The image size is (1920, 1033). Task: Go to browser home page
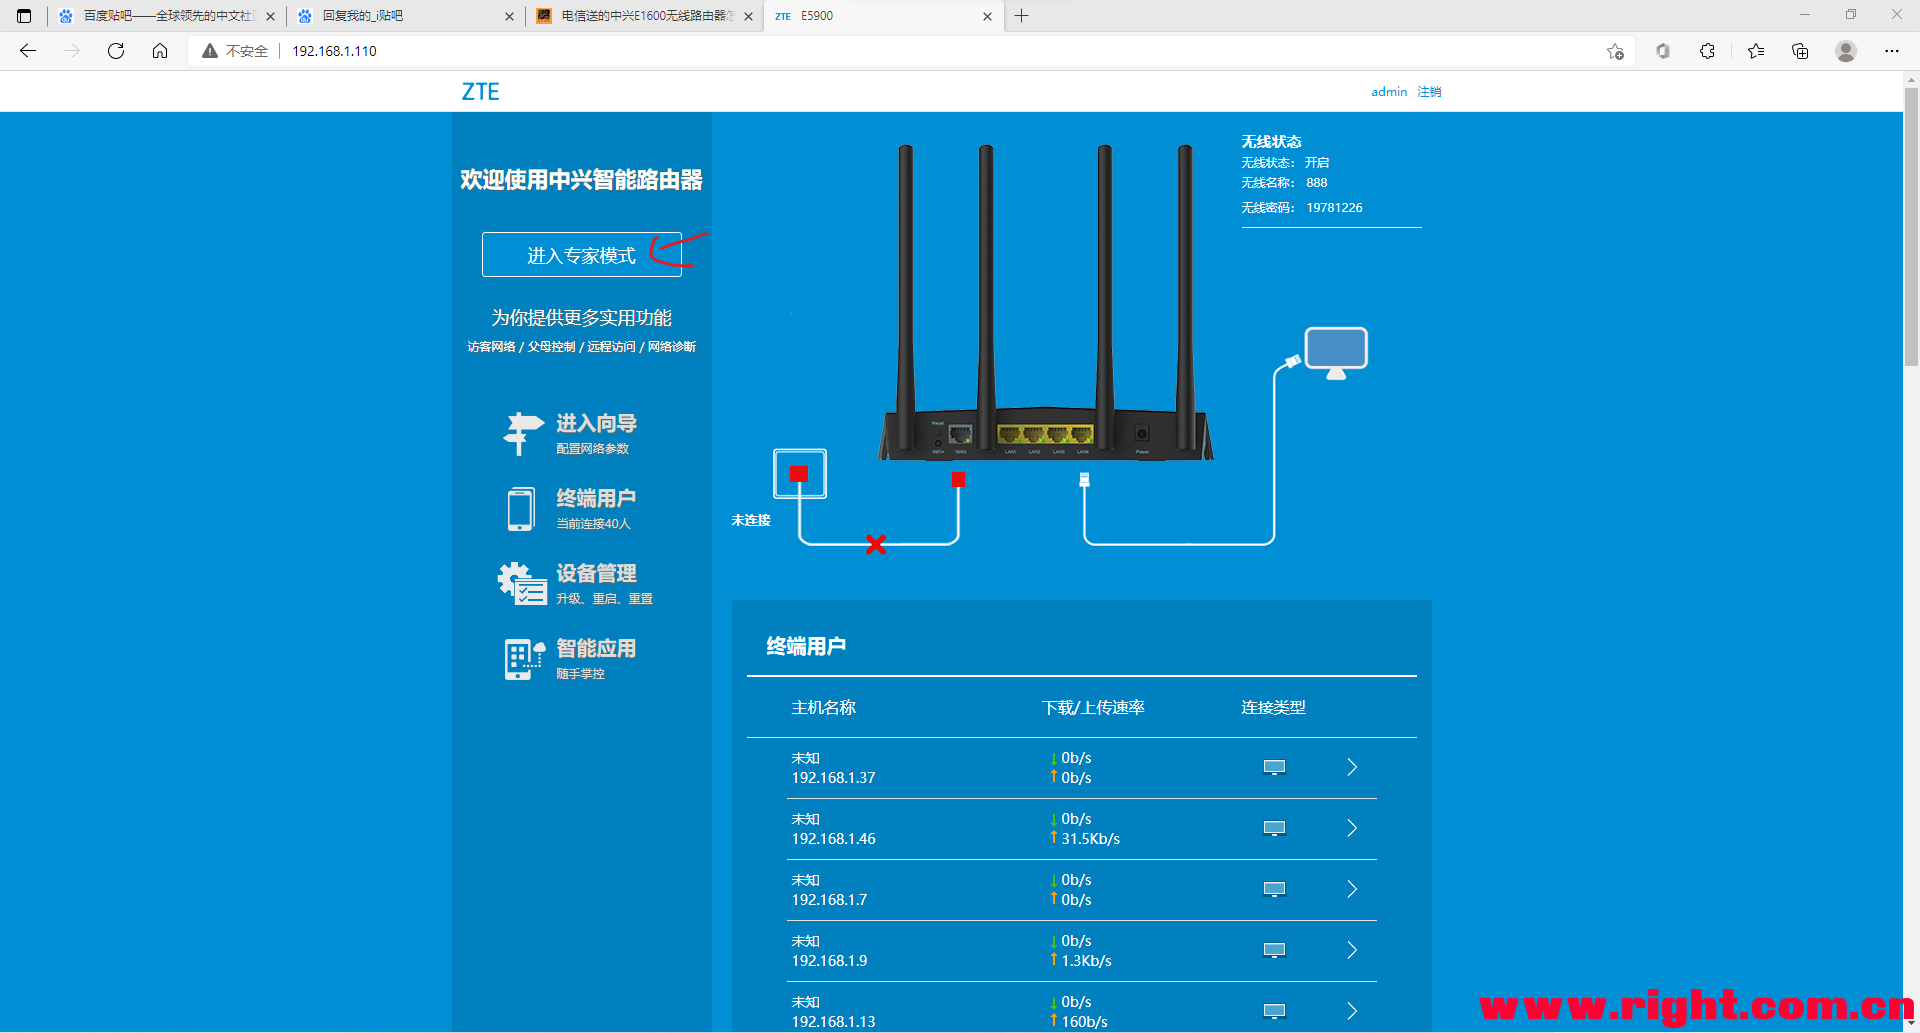pyautogui.click(x=160, y=51)
